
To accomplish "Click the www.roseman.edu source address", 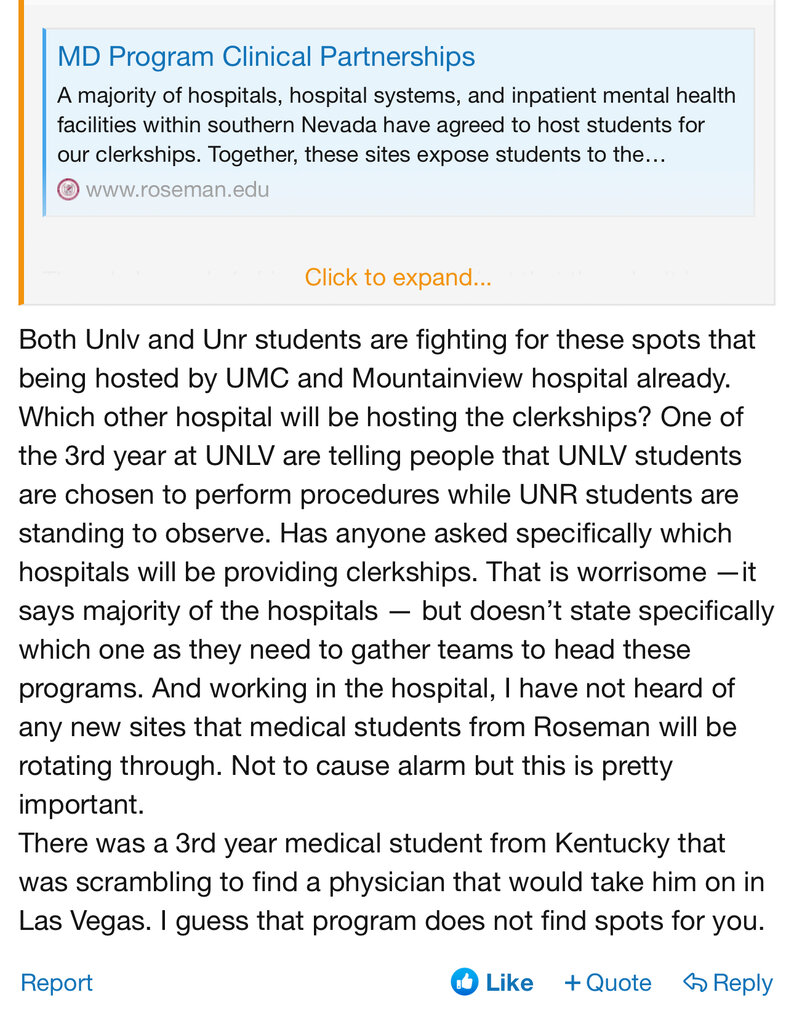I will pyautogui.click(x=177, y=189).
